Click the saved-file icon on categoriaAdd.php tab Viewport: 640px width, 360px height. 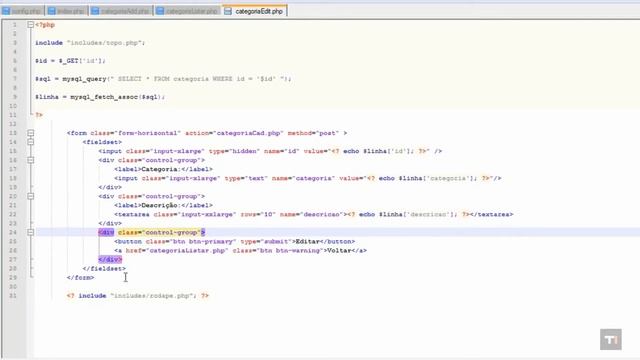click(95, 11)
